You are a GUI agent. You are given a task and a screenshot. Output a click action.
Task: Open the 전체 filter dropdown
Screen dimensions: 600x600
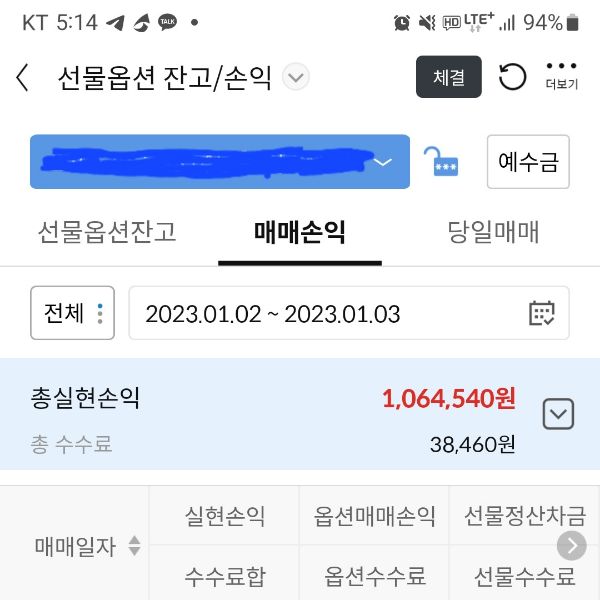click(72, 313)
